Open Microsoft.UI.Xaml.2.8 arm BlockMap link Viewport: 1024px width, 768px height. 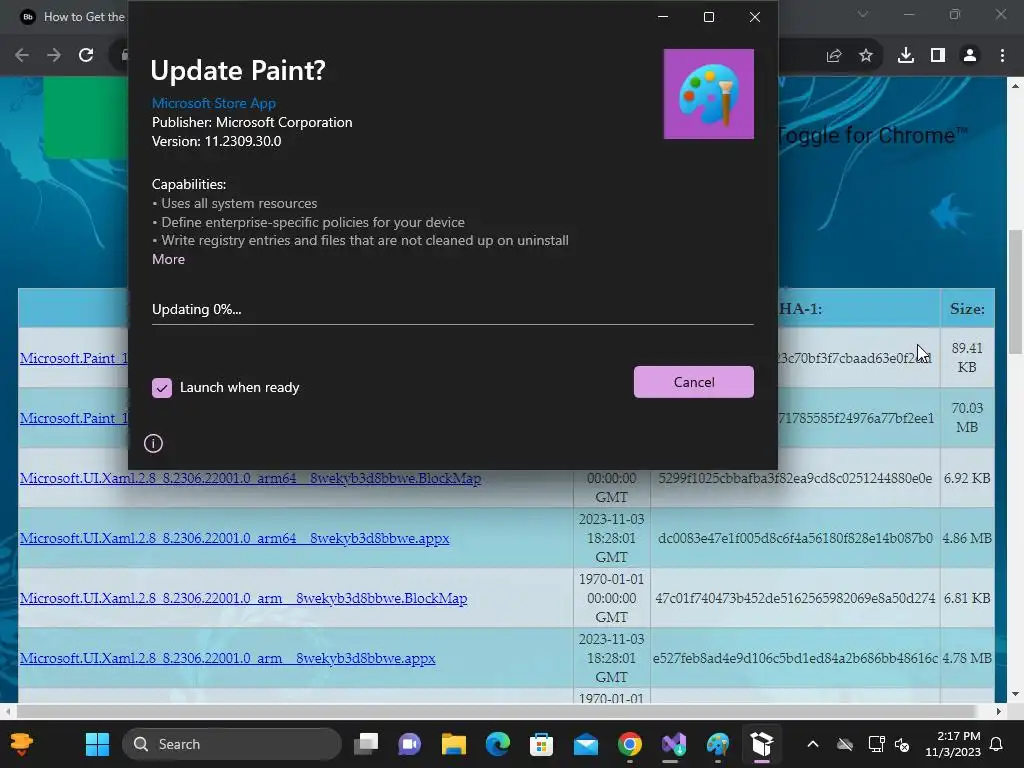244,598
